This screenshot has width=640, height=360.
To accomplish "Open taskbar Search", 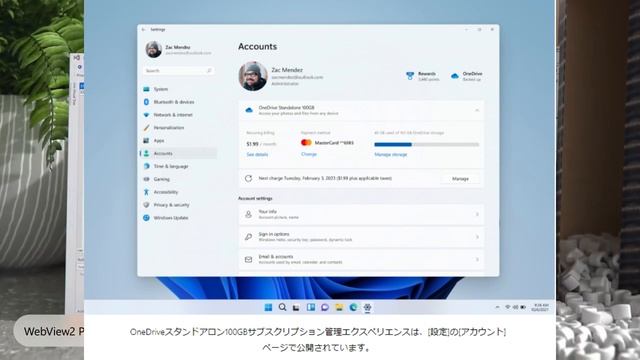I will [282, 307].
